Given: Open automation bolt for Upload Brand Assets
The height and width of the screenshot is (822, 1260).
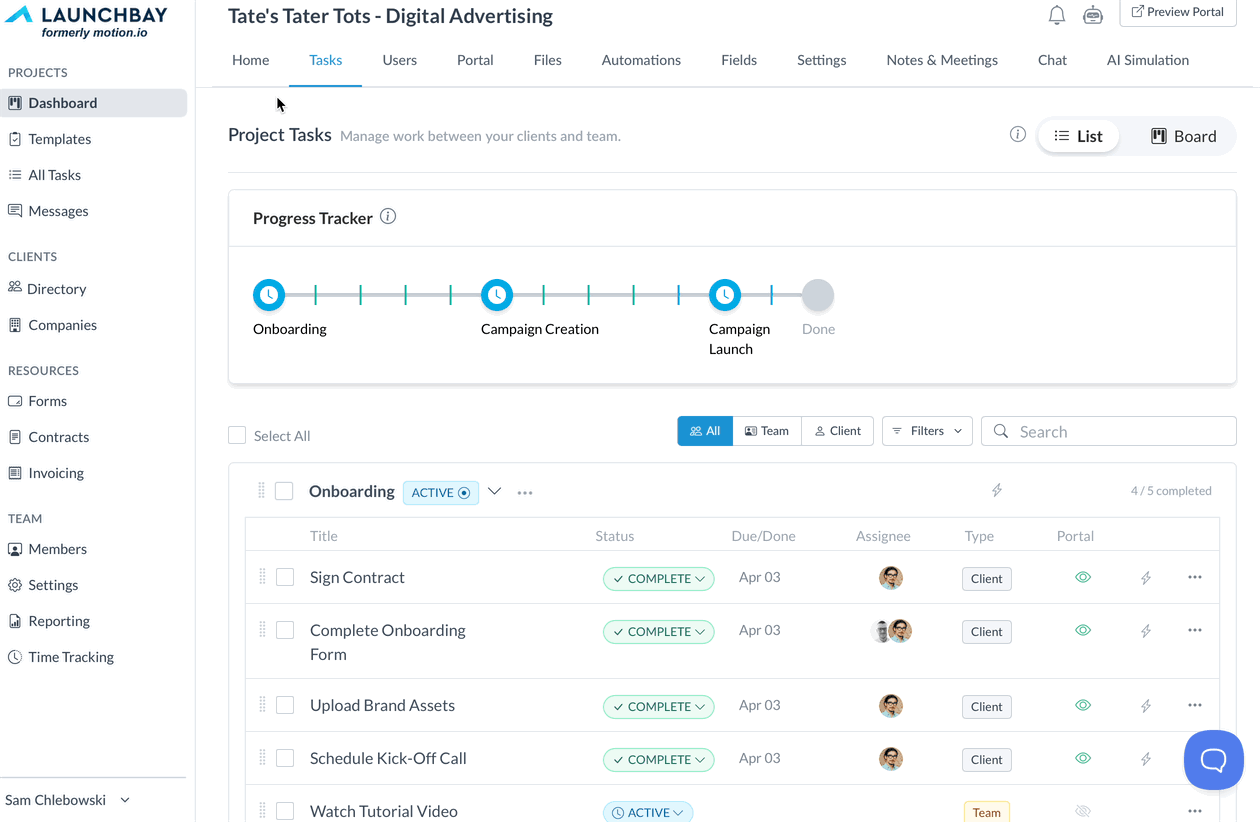Looking at the screenshot, I should tap(1146, 706).
